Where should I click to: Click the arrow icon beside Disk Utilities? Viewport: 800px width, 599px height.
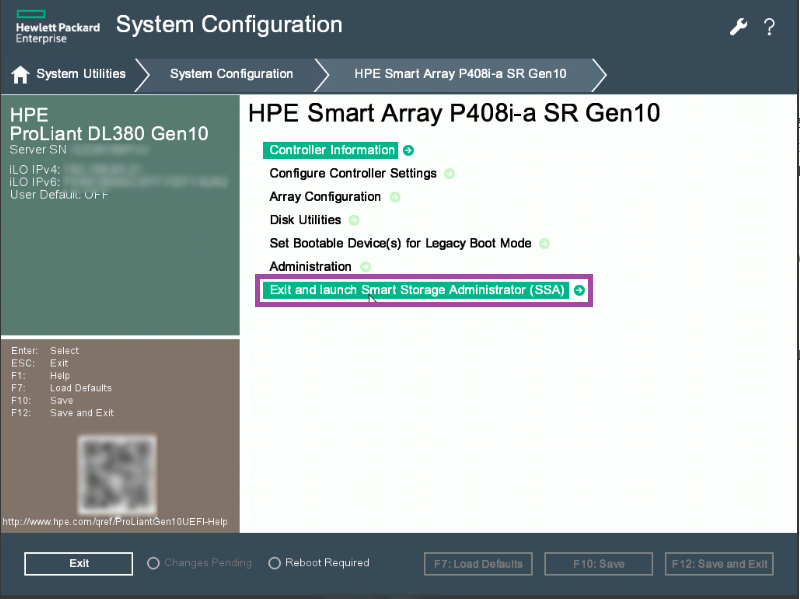coord(354,220)
